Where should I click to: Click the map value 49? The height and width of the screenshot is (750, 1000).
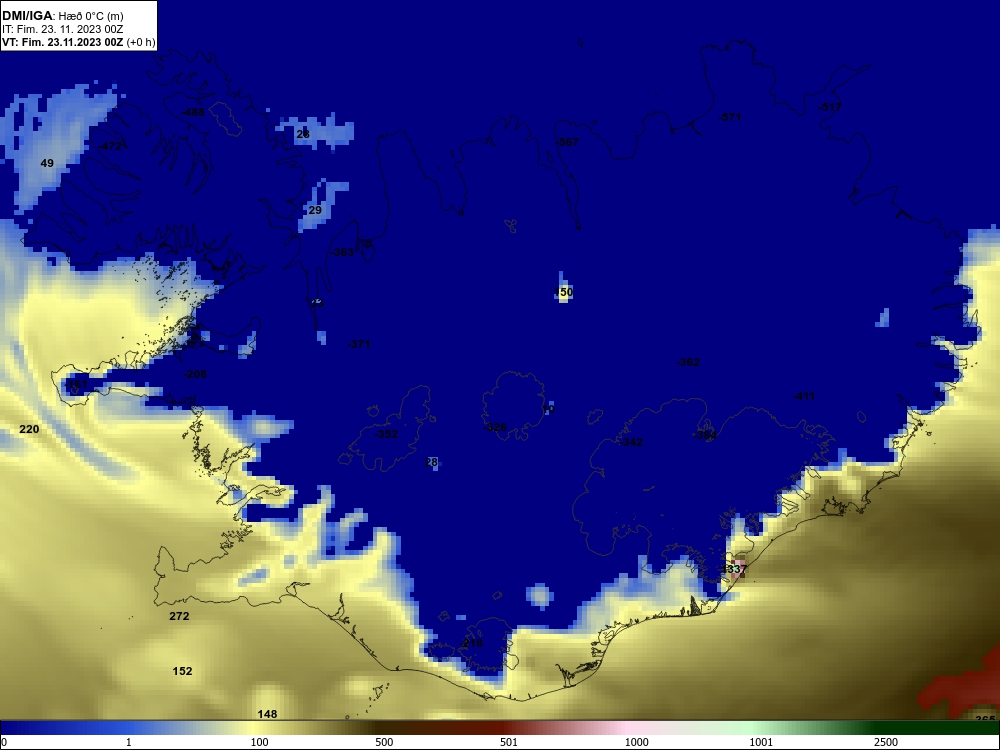[47, 163]
